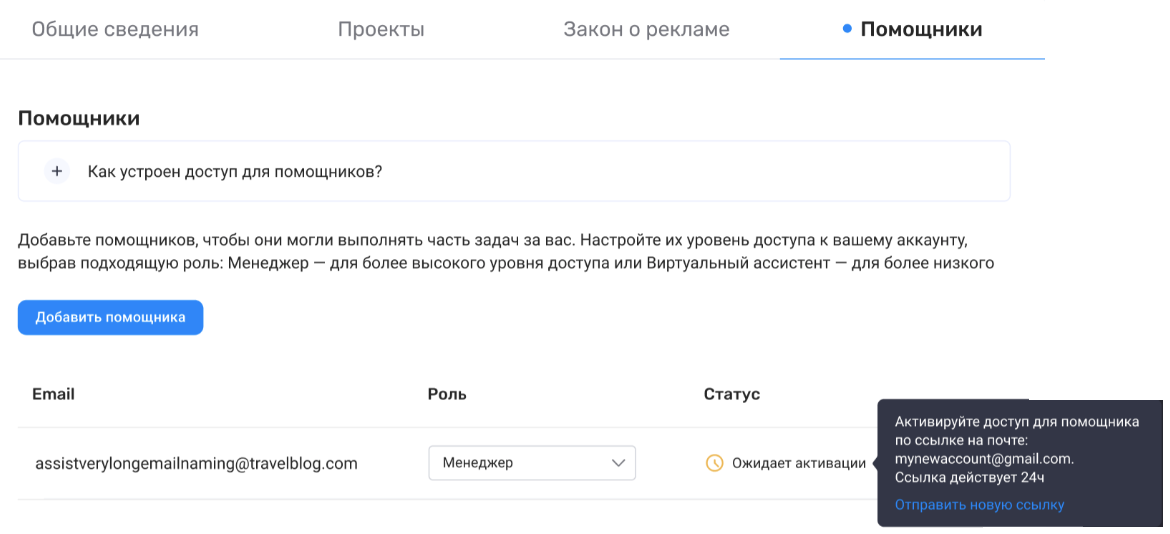Click the blue dot next to the Помощники tab
1170x534 pixels.
(x=847, y=29)
